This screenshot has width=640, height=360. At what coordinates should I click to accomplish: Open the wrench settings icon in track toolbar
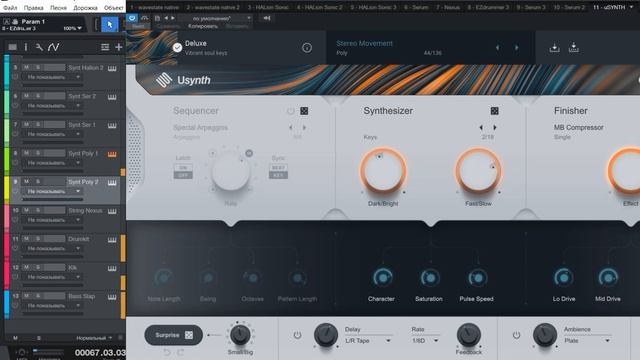point(39,47)
